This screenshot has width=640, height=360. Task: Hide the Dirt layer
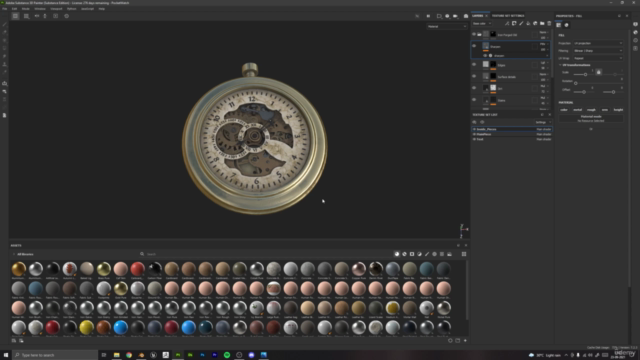(x=474, y=88)
